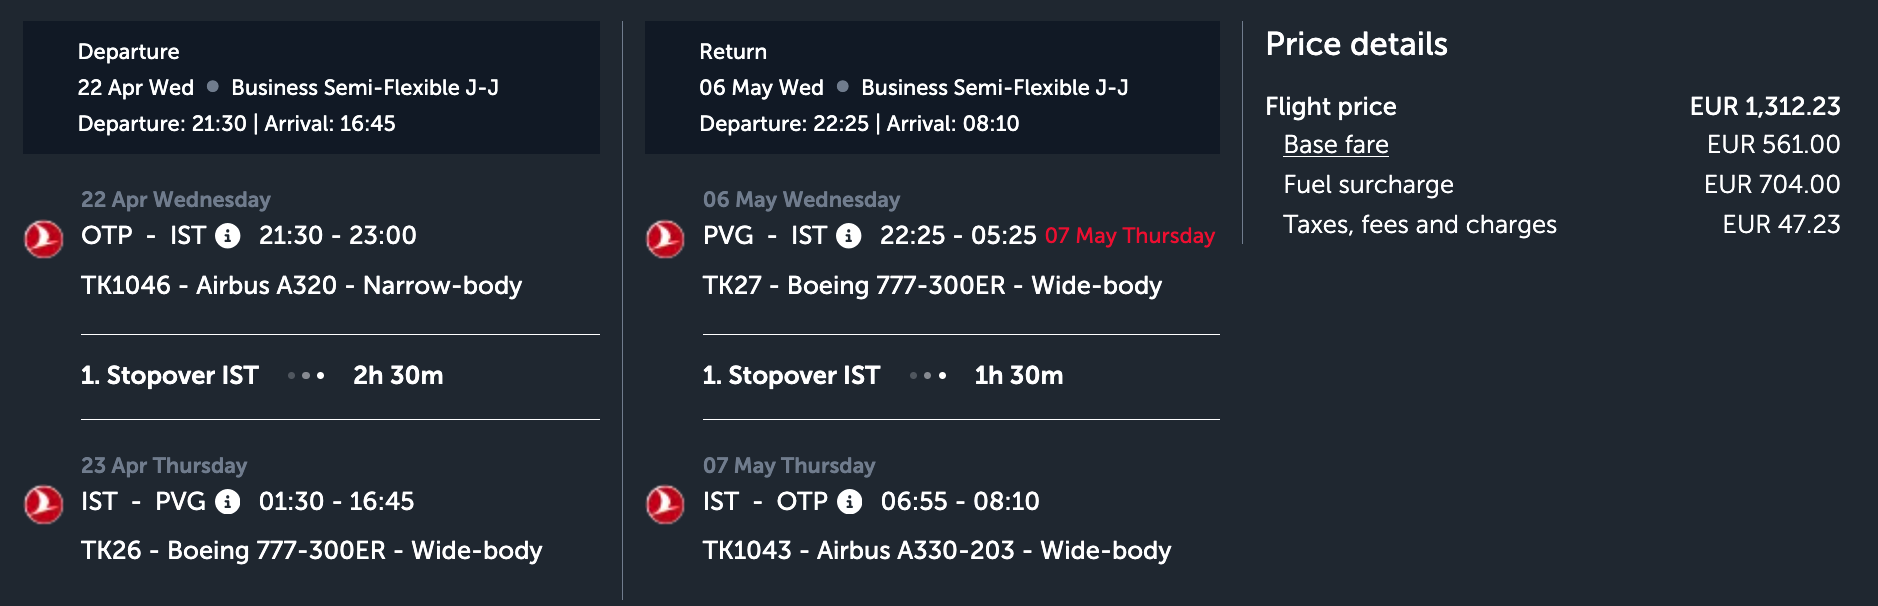Click Taxes, fees and charges line

tap(1419, 225)
